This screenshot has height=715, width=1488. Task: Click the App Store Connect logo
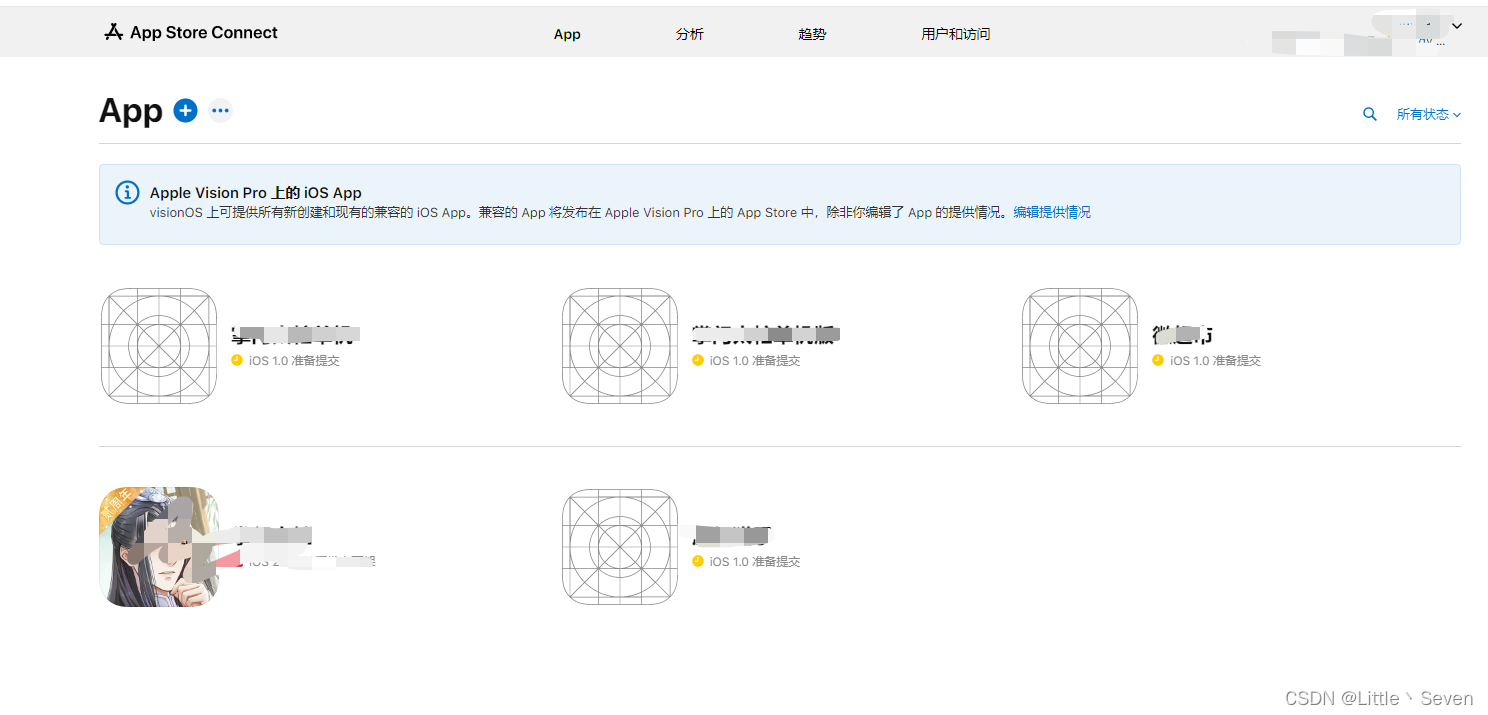pyautogui.click(x=113, y=32)
